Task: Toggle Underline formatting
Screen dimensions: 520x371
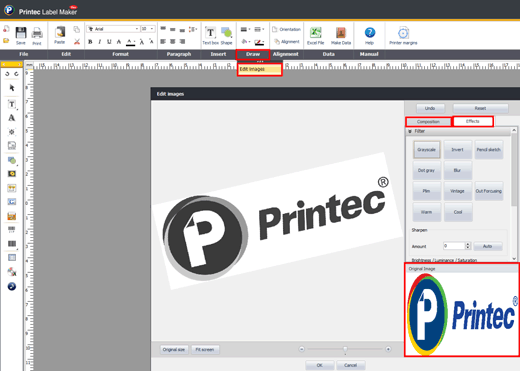Action: click(x=109, y=42)
